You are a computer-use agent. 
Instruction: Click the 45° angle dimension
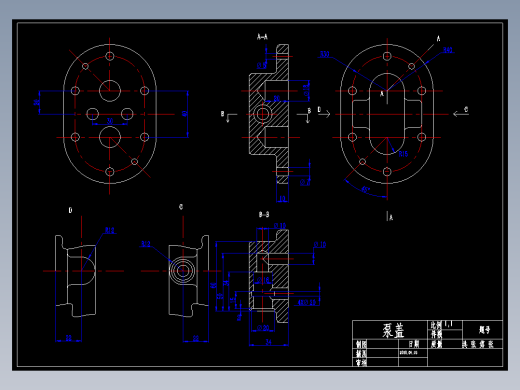pos(366,189)
